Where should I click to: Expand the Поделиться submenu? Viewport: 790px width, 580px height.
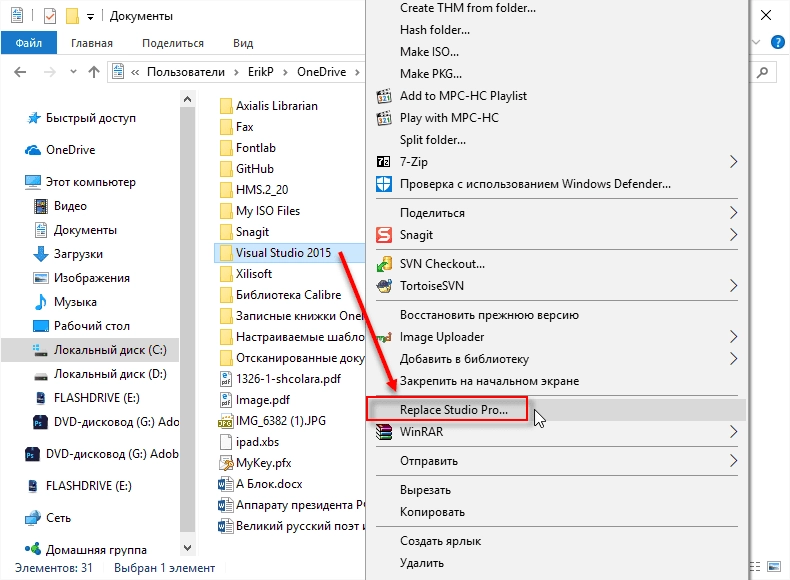[734, 213]
